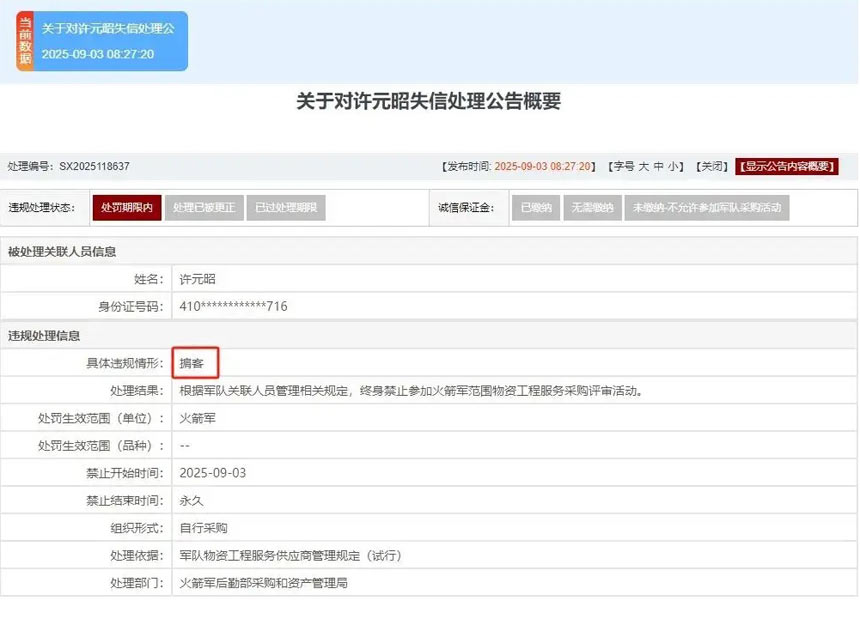
Task: Click the 显示公告内容概要 button
Action: (786, 166)
